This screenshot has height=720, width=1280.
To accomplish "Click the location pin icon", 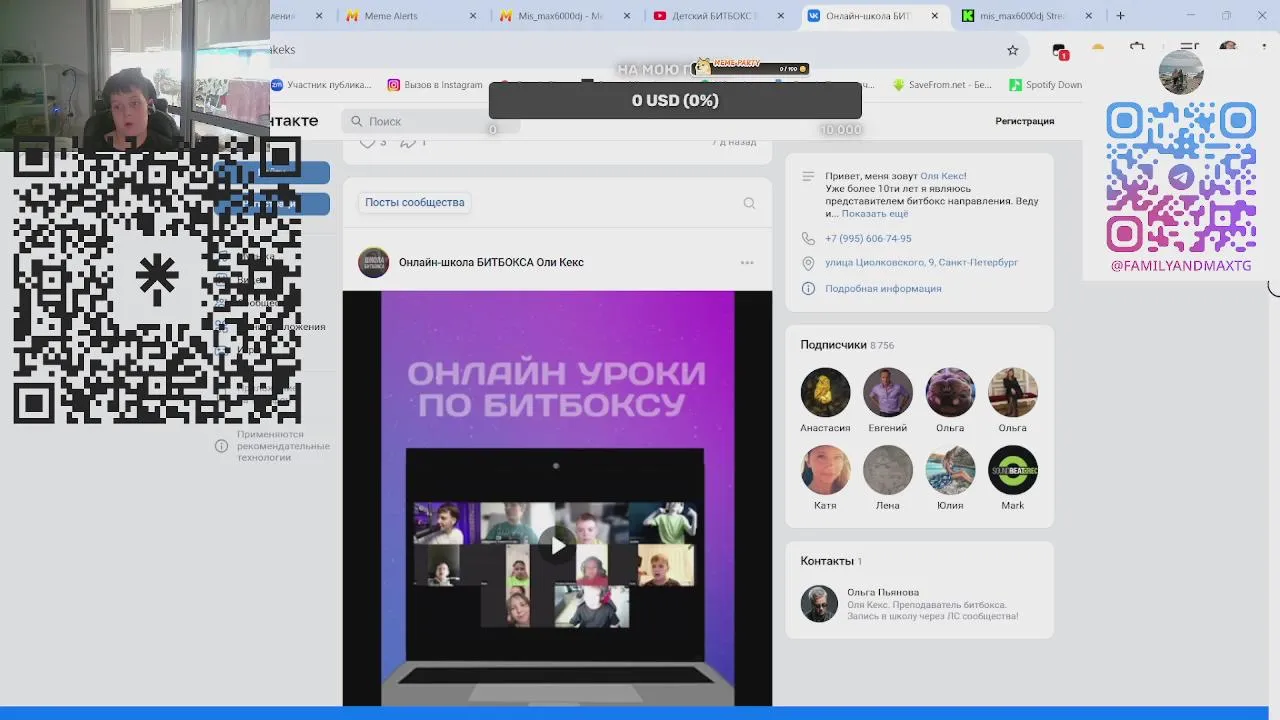I will coord(808,263).
